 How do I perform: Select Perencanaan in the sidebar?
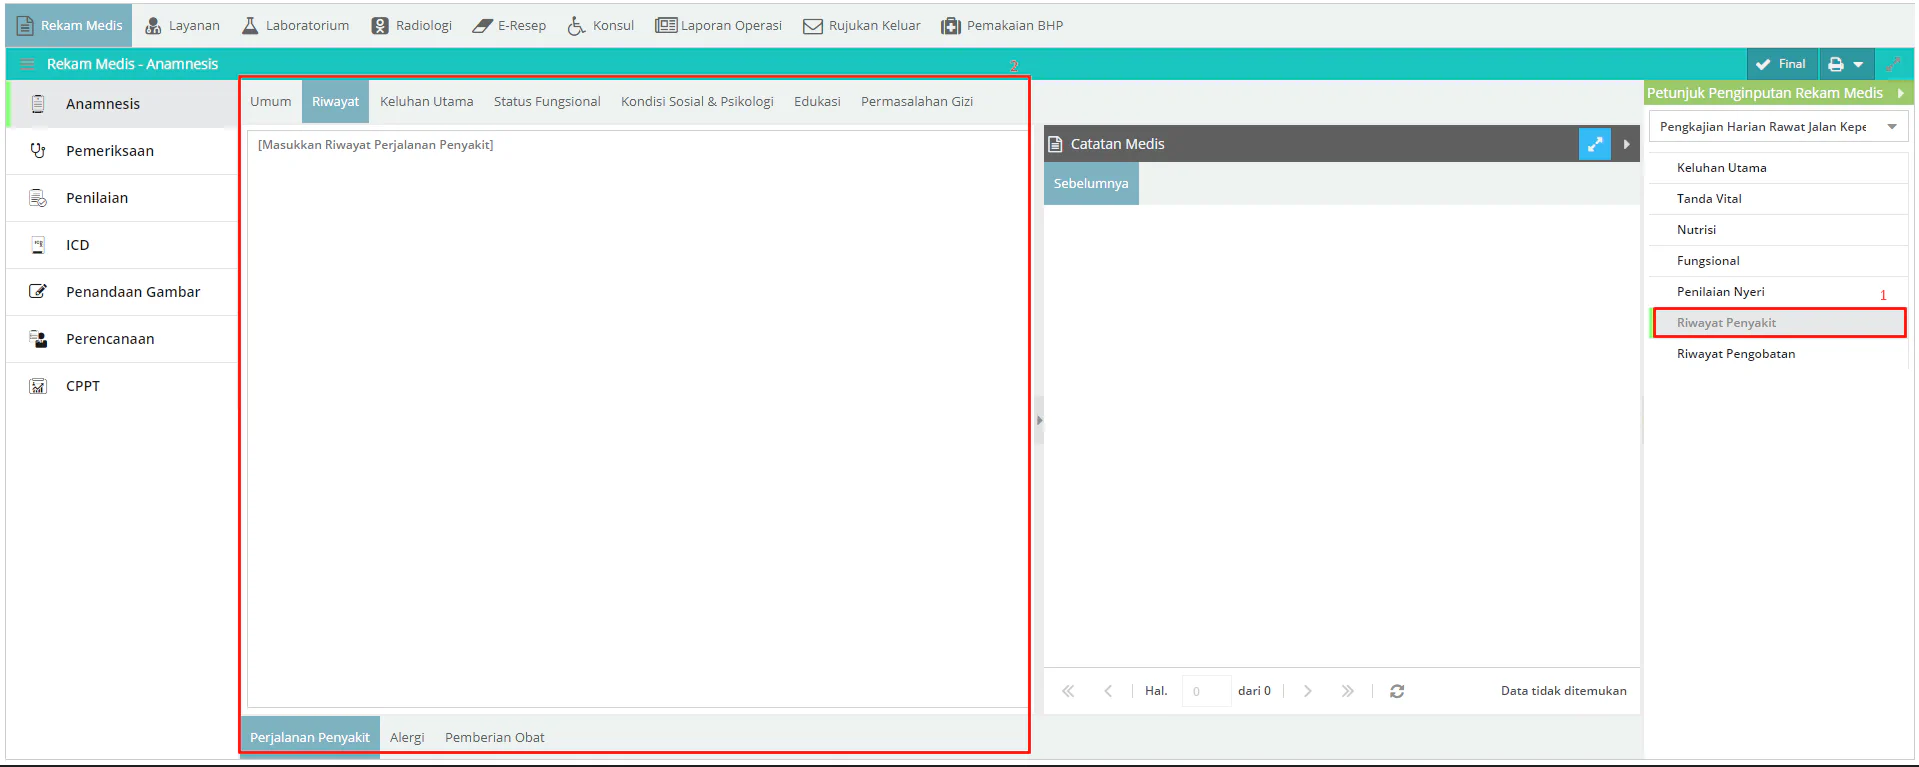tap(122, 339)
